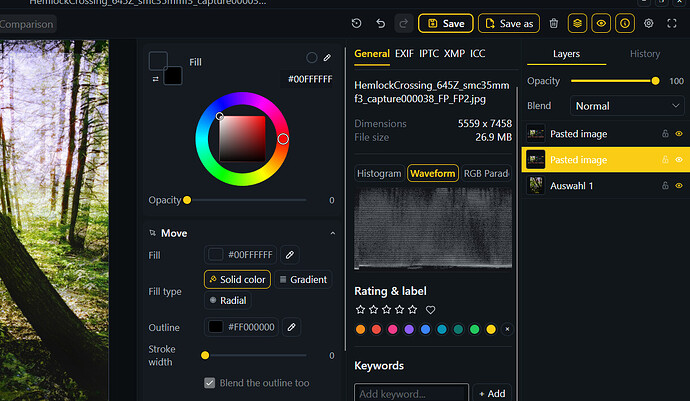The image size is (690, 401).
Task: Switch to the EXIF tab
Action: click(x=404, y=54)
